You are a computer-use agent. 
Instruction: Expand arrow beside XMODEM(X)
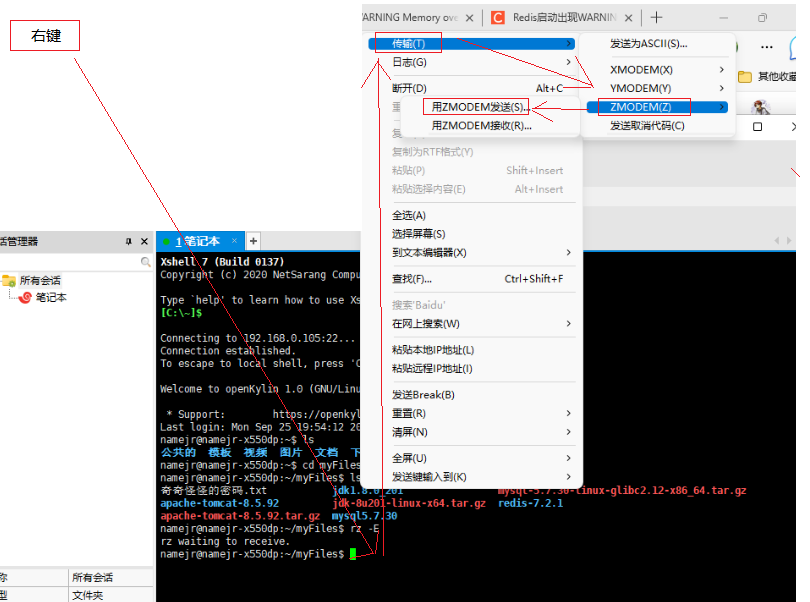coord(722,70)
